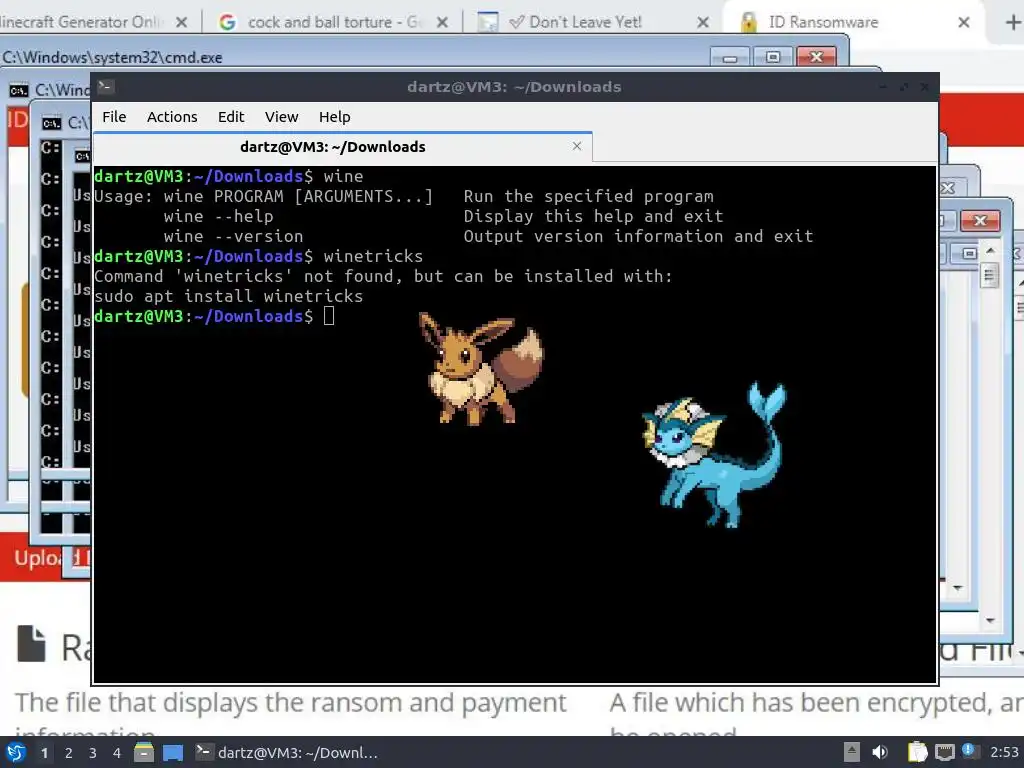
Task: Click 'sudo apt install winetricks' text
Action: click(228, 296)
